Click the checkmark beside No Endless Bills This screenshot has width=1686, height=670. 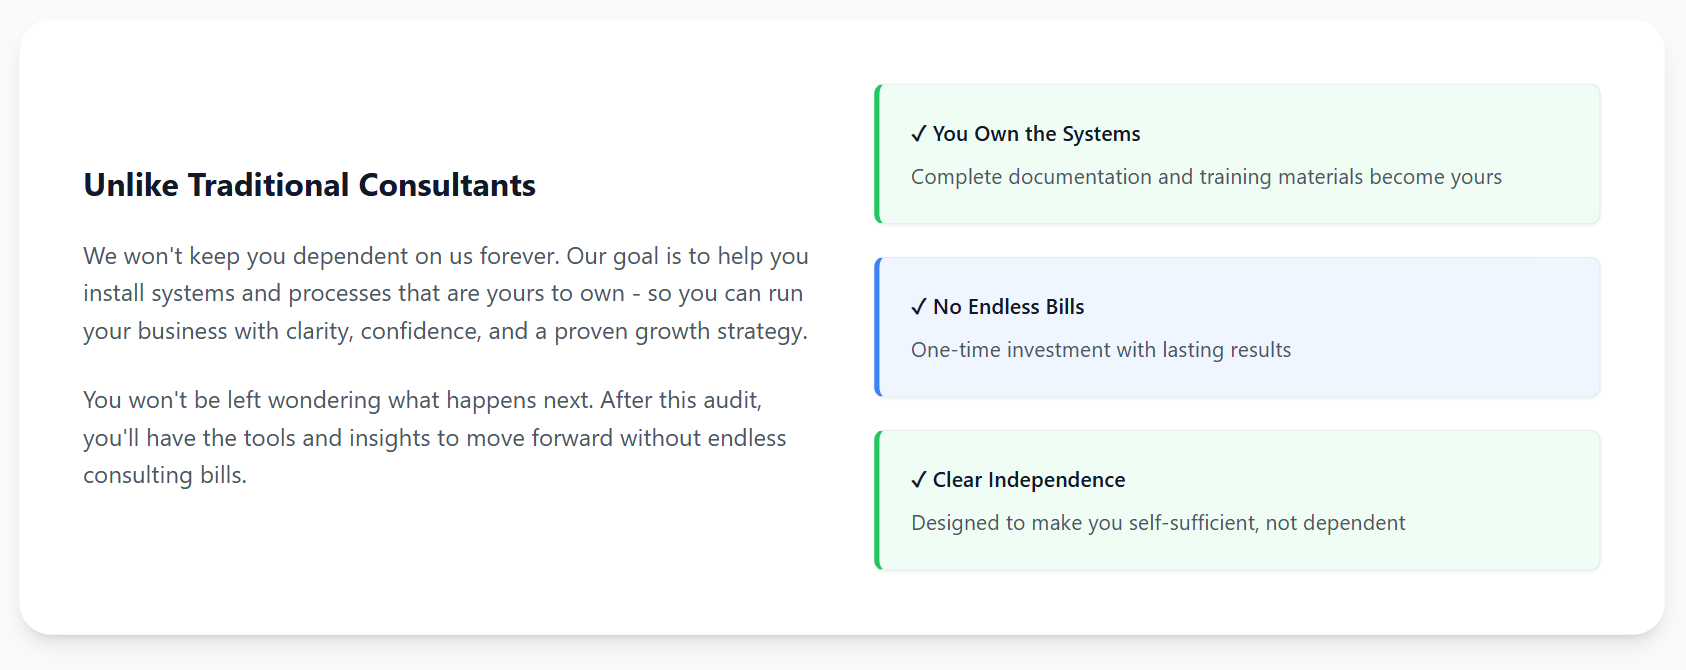pos(918,307)
